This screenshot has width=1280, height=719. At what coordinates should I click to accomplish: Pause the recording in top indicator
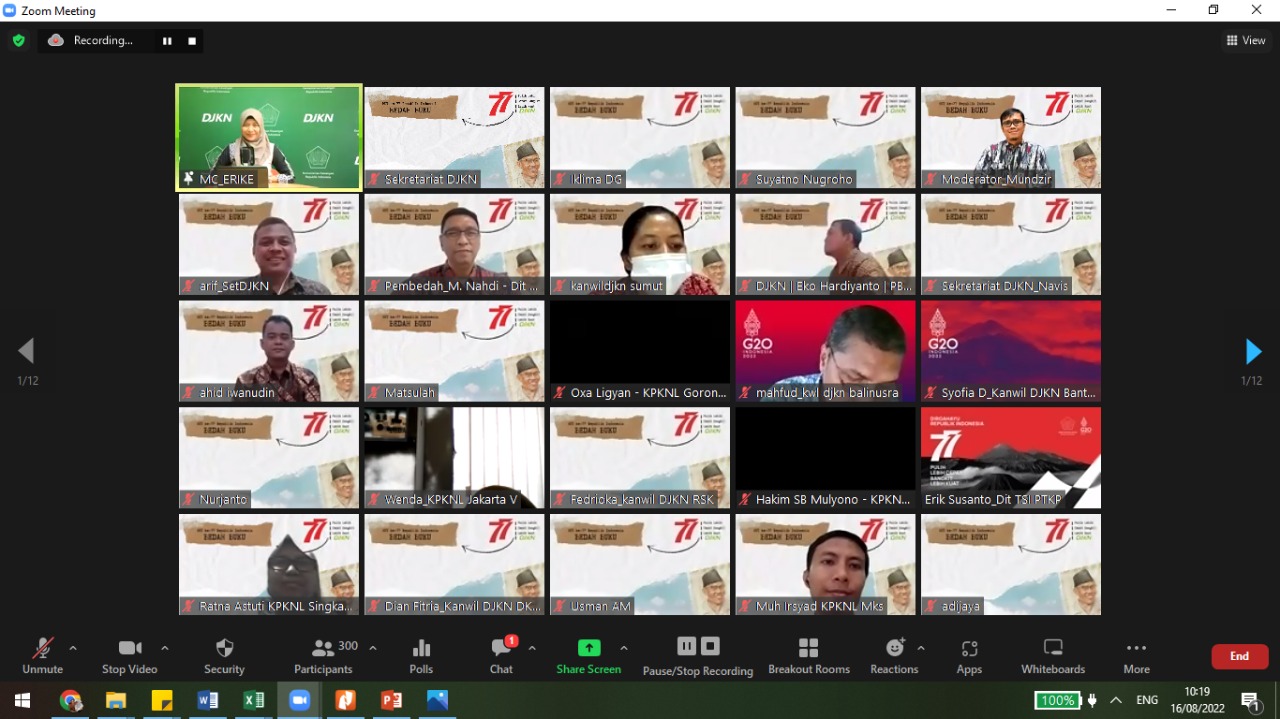(167, 41)
